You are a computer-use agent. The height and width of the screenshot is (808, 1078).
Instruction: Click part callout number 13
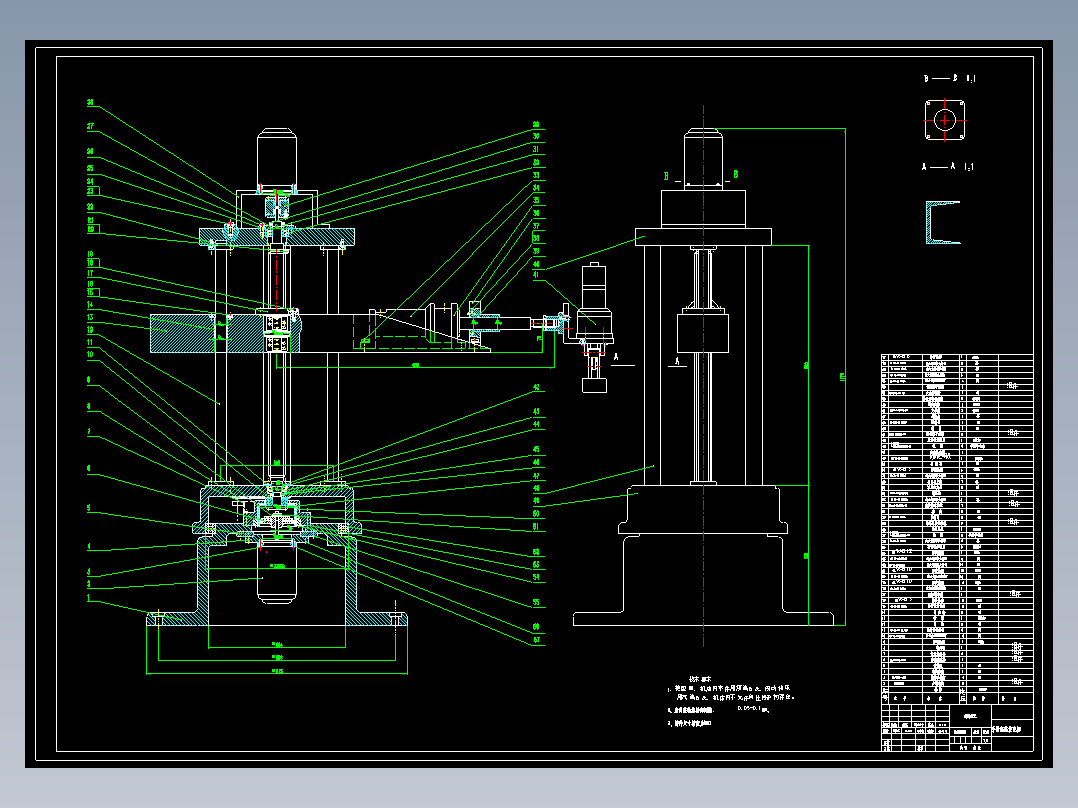(x=90, y=318)
